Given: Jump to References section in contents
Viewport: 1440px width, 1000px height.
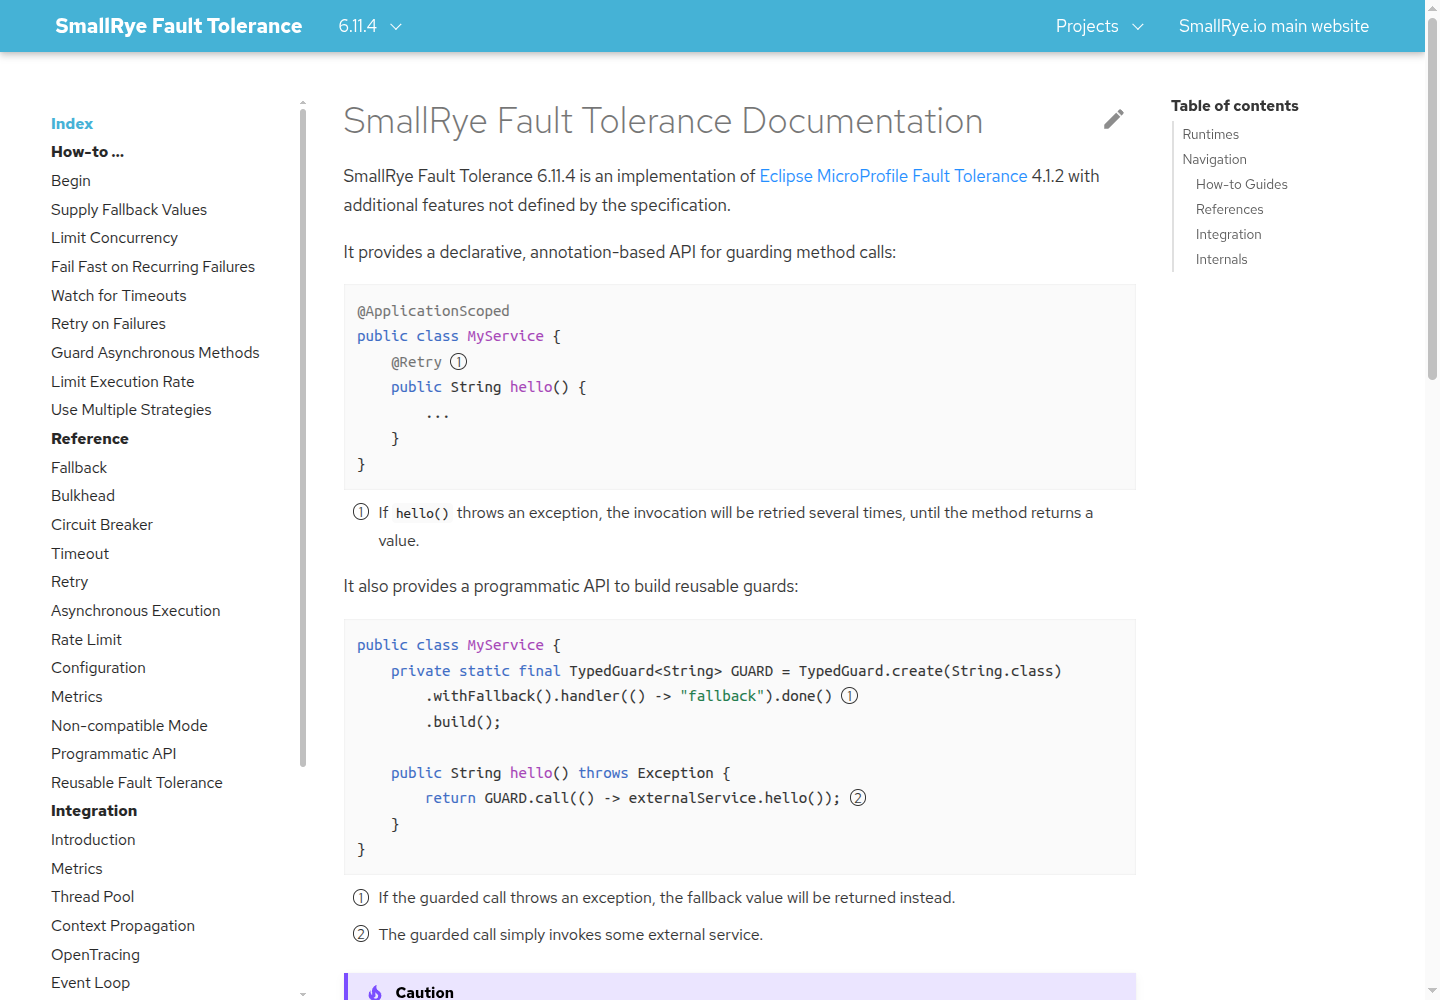Looking at the screenshot, I should point(1229,210).
